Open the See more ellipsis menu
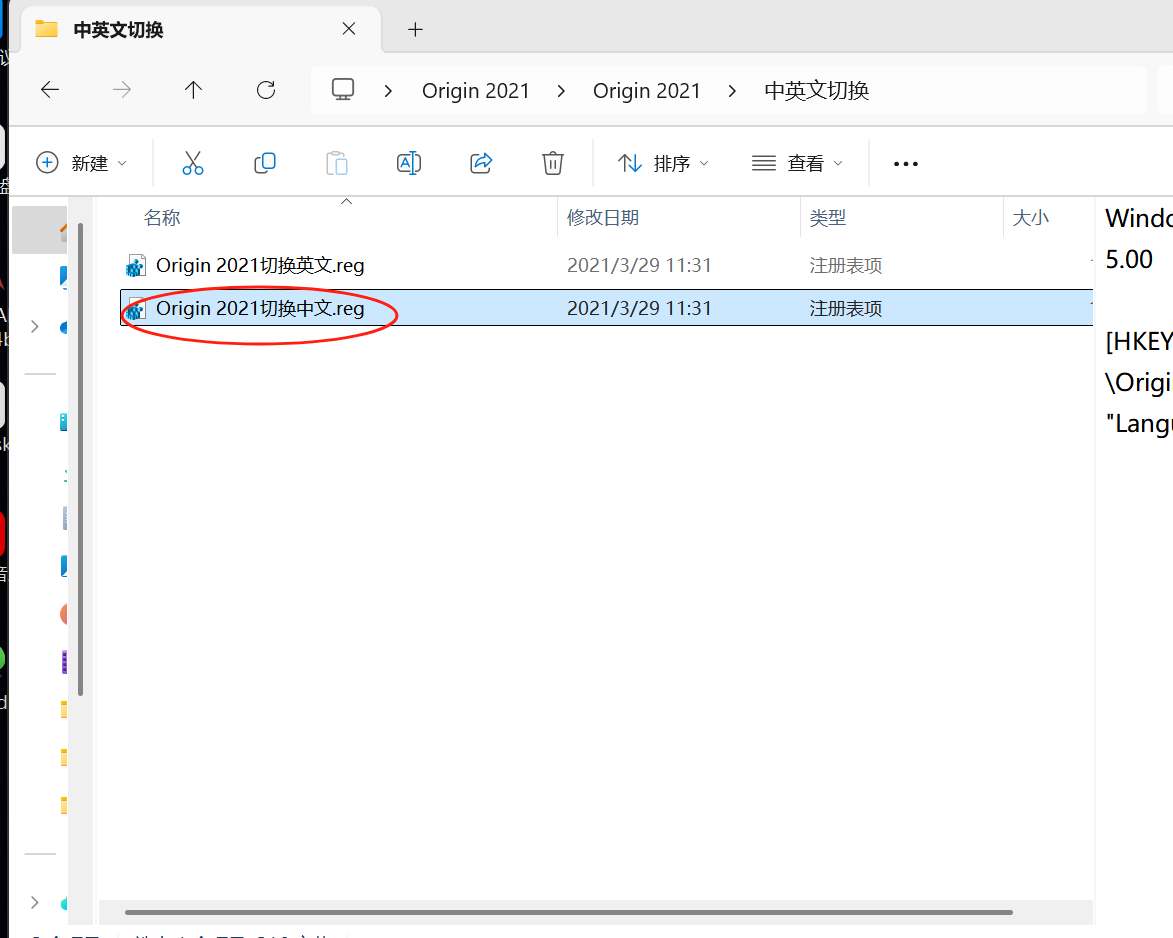Image resolution: width=1173 pixels, height=938 pixels. click(904, 162)
